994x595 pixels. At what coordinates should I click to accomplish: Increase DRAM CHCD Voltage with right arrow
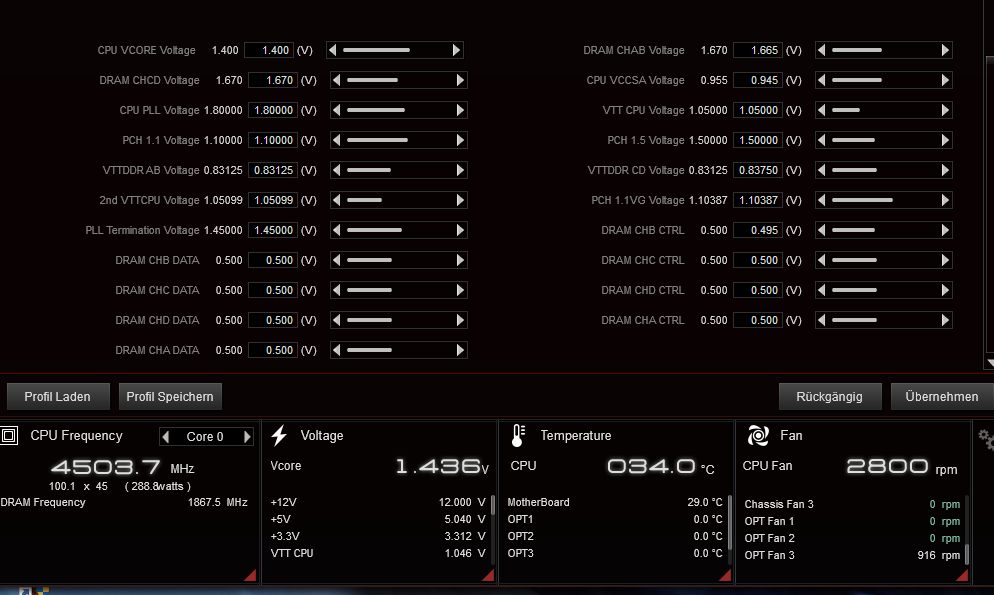(460, 80)
